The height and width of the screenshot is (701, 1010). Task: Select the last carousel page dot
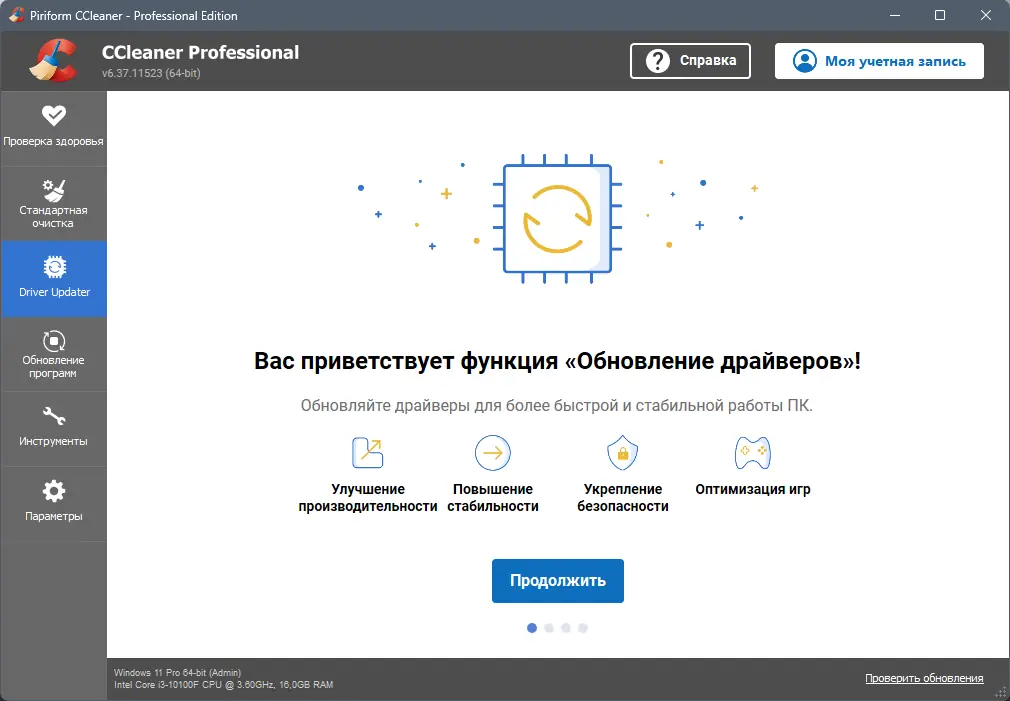pos(583,628)
